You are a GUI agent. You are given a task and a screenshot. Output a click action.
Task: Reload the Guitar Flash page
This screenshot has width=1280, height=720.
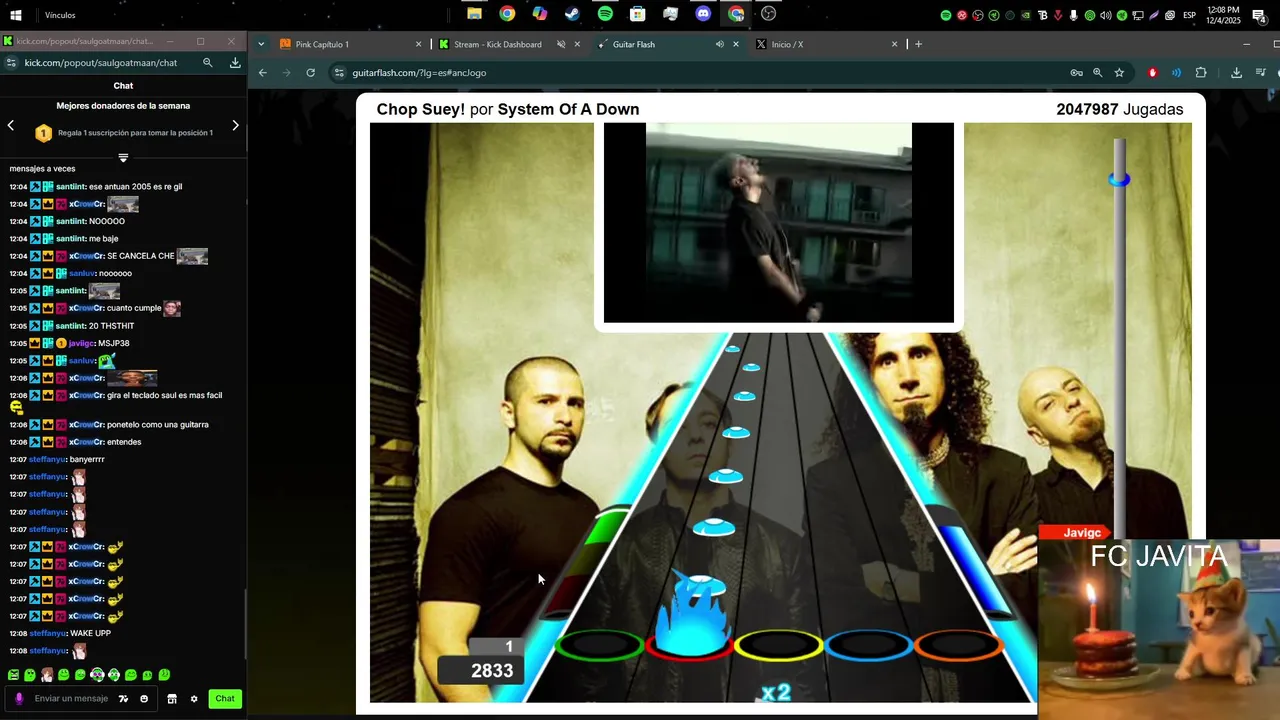click(x=311, y=73)
